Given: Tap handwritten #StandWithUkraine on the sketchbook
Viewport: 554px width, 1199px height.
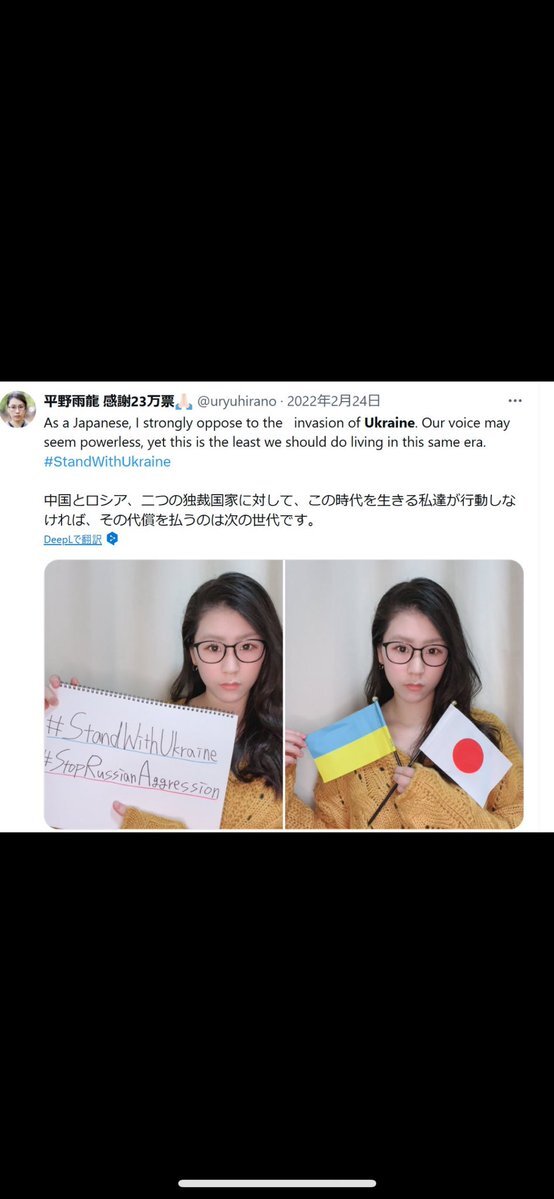Looking at the screenshot, I should [131, 733].
